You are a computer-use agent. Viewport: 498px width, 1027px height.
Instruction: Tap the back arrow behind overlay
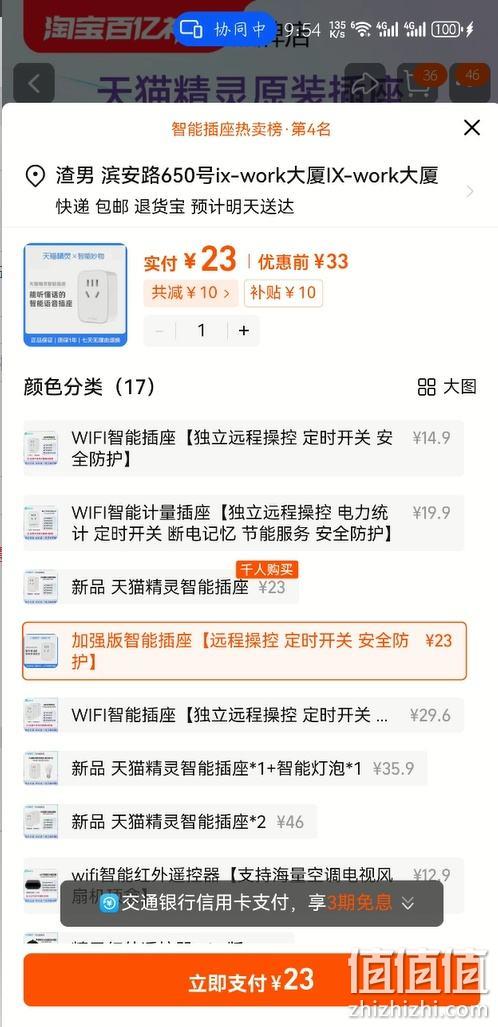coord(35,84)
